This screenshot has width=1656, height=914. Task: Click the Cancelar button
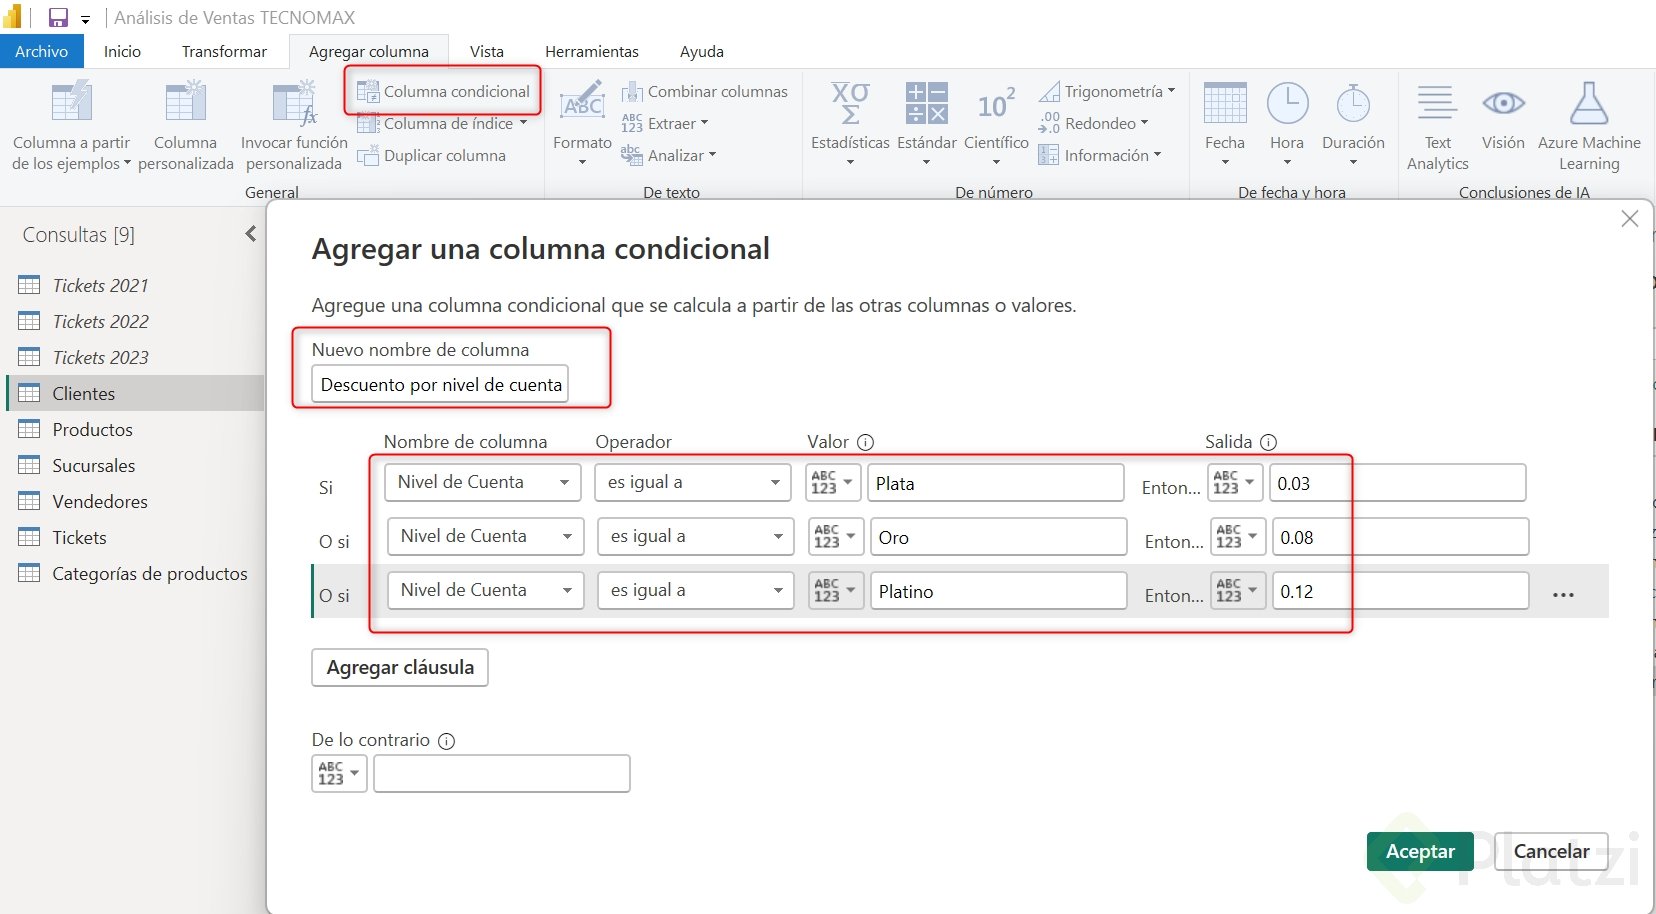tap(1551, 851)
